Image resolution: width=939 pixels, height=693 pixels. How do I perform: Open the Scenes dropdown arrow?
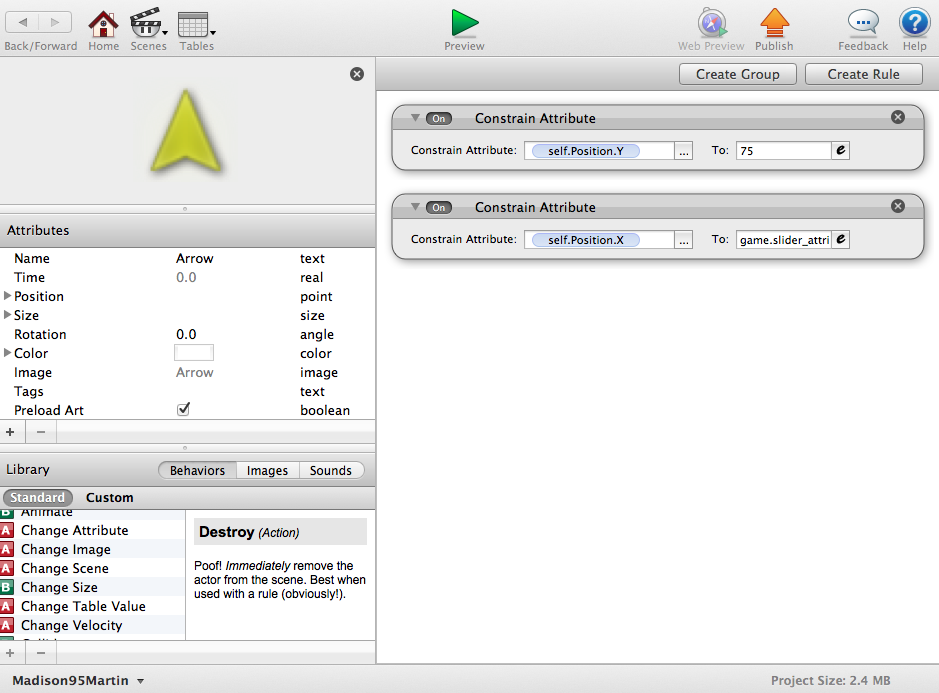tap(165, 33)
